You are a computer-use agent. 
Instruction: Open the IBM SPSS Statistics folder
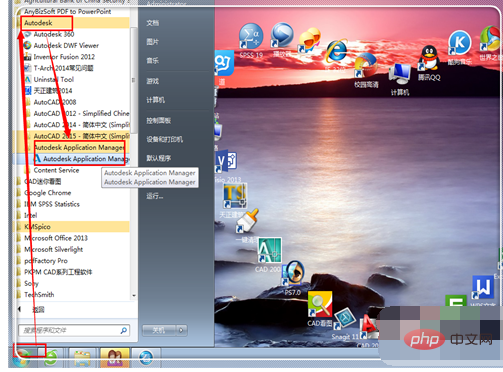point(52,204)
